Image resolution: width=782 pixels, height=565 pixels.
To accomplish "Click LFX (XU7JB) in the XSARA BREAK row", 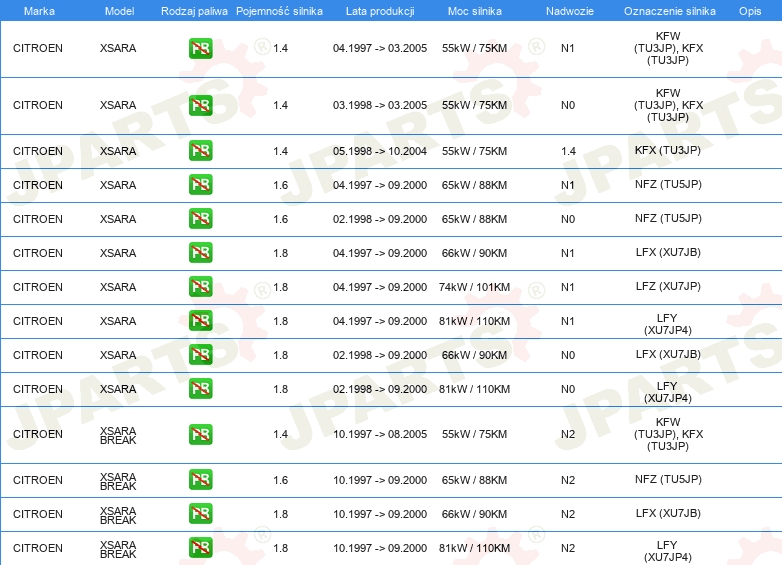I will point(668,513).
